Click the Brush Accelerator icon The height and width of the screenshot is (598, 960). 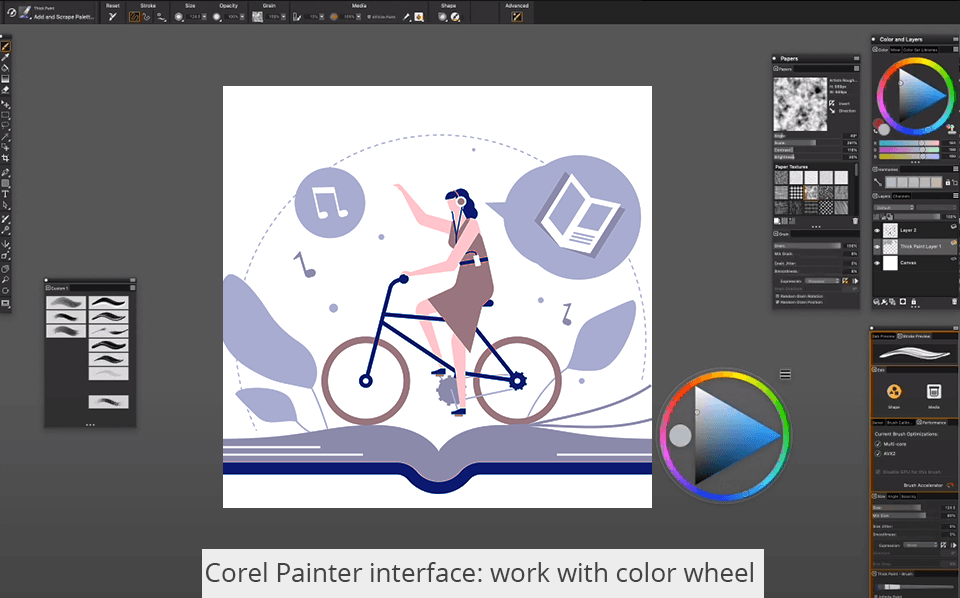[x=950, y=485]
